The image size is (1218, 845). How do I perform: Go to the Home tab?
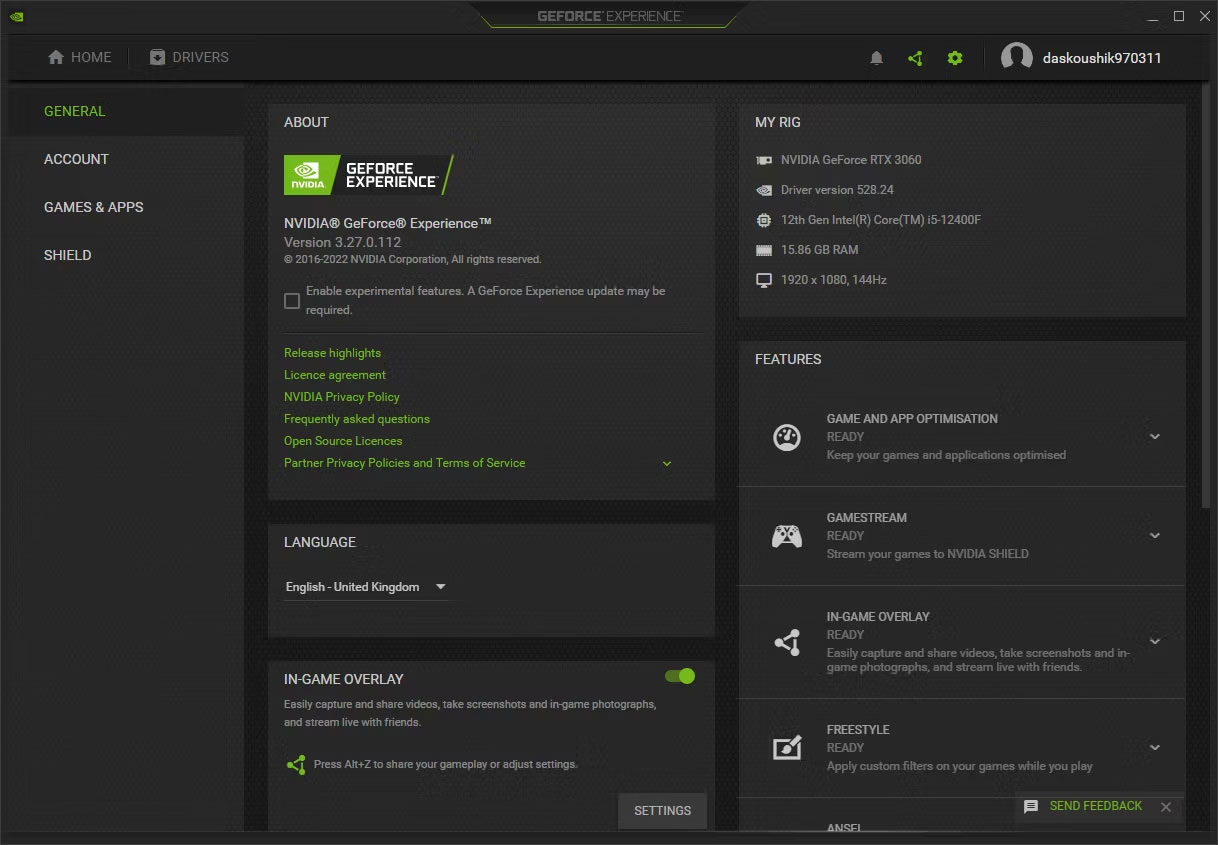[80, 57]
